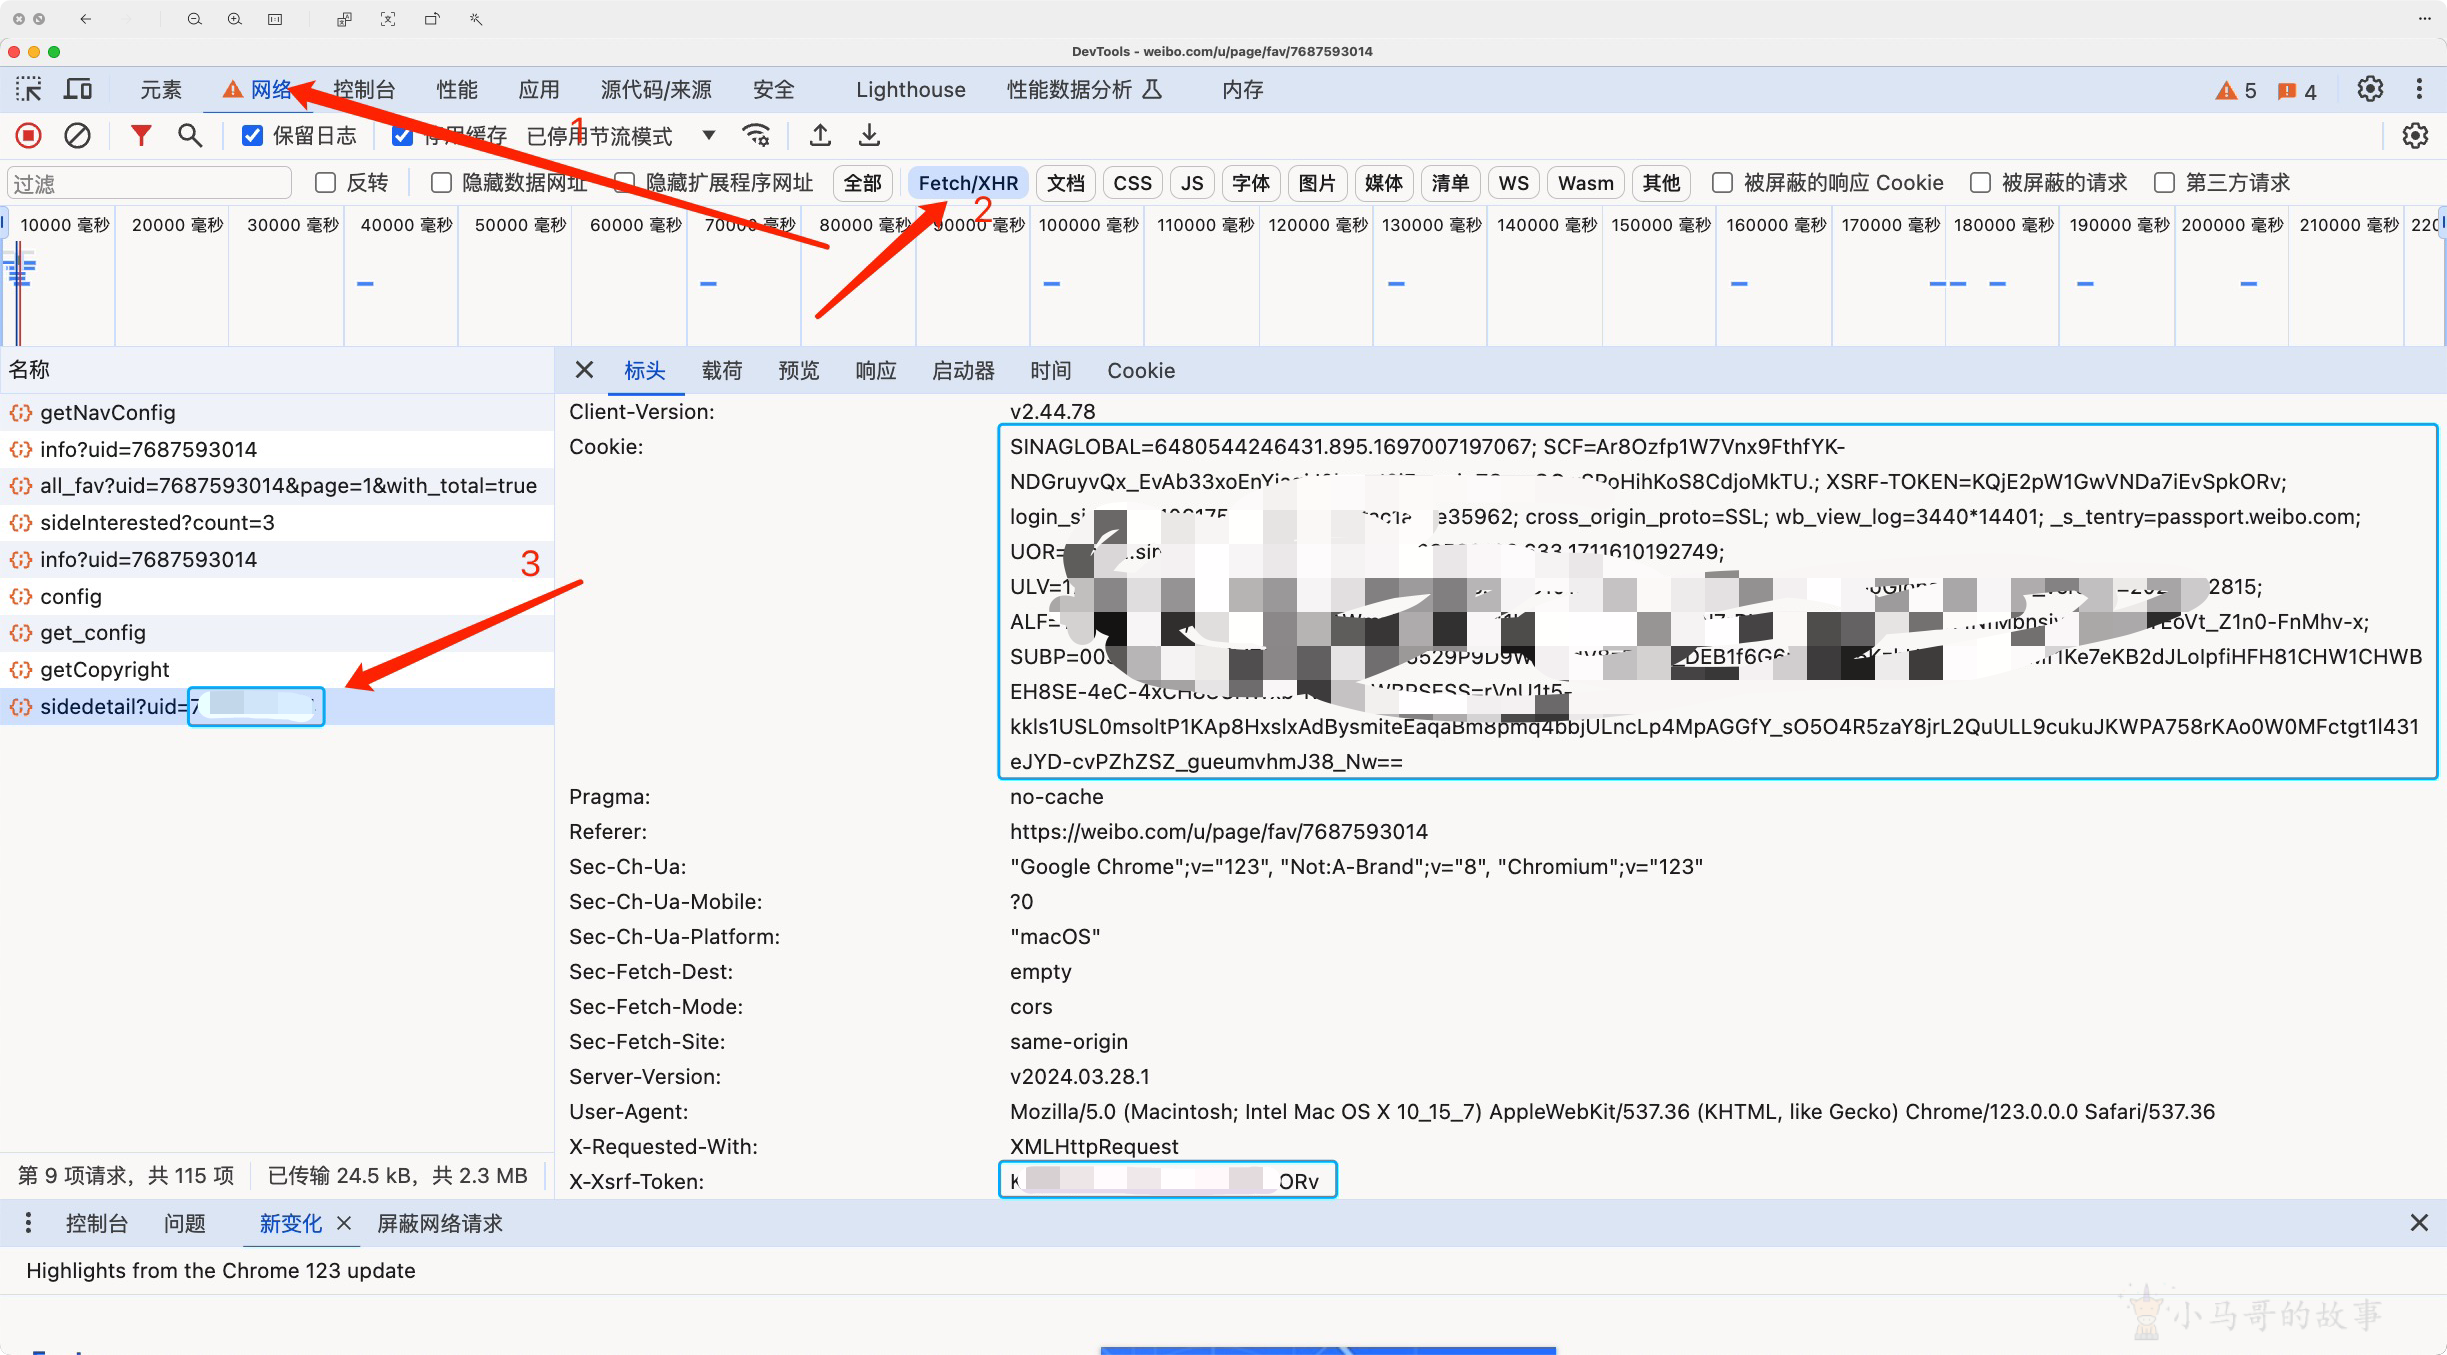Screen dimensions: 2447x1355
Task: Click the 4 issues counter
Action: click(x=2297, y=91)
